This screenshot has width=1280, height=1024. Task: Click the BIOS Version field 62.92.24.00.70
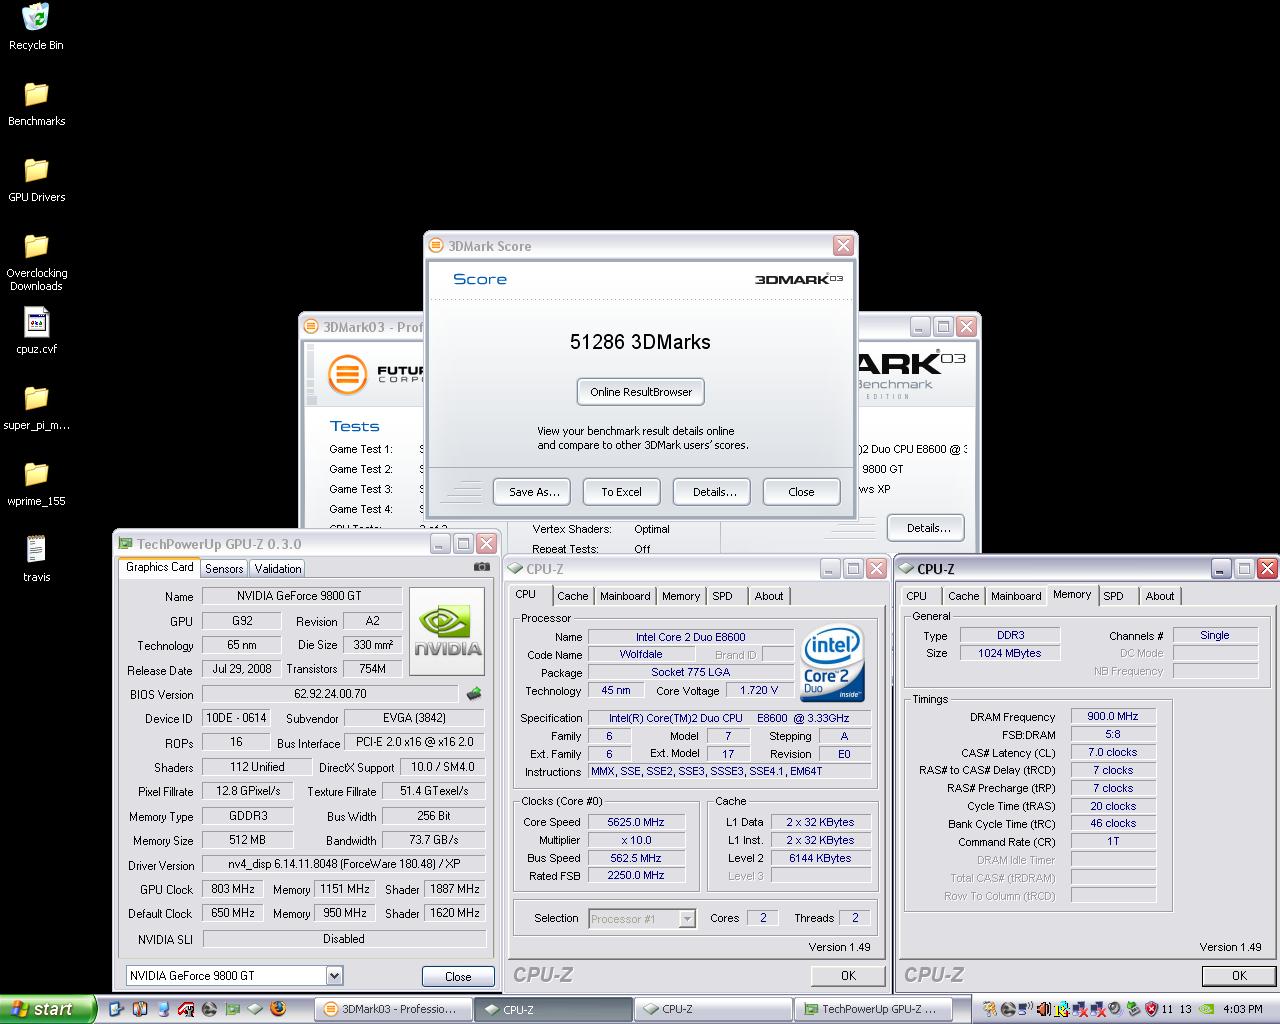pyautogui.click(x=330, y=693)
